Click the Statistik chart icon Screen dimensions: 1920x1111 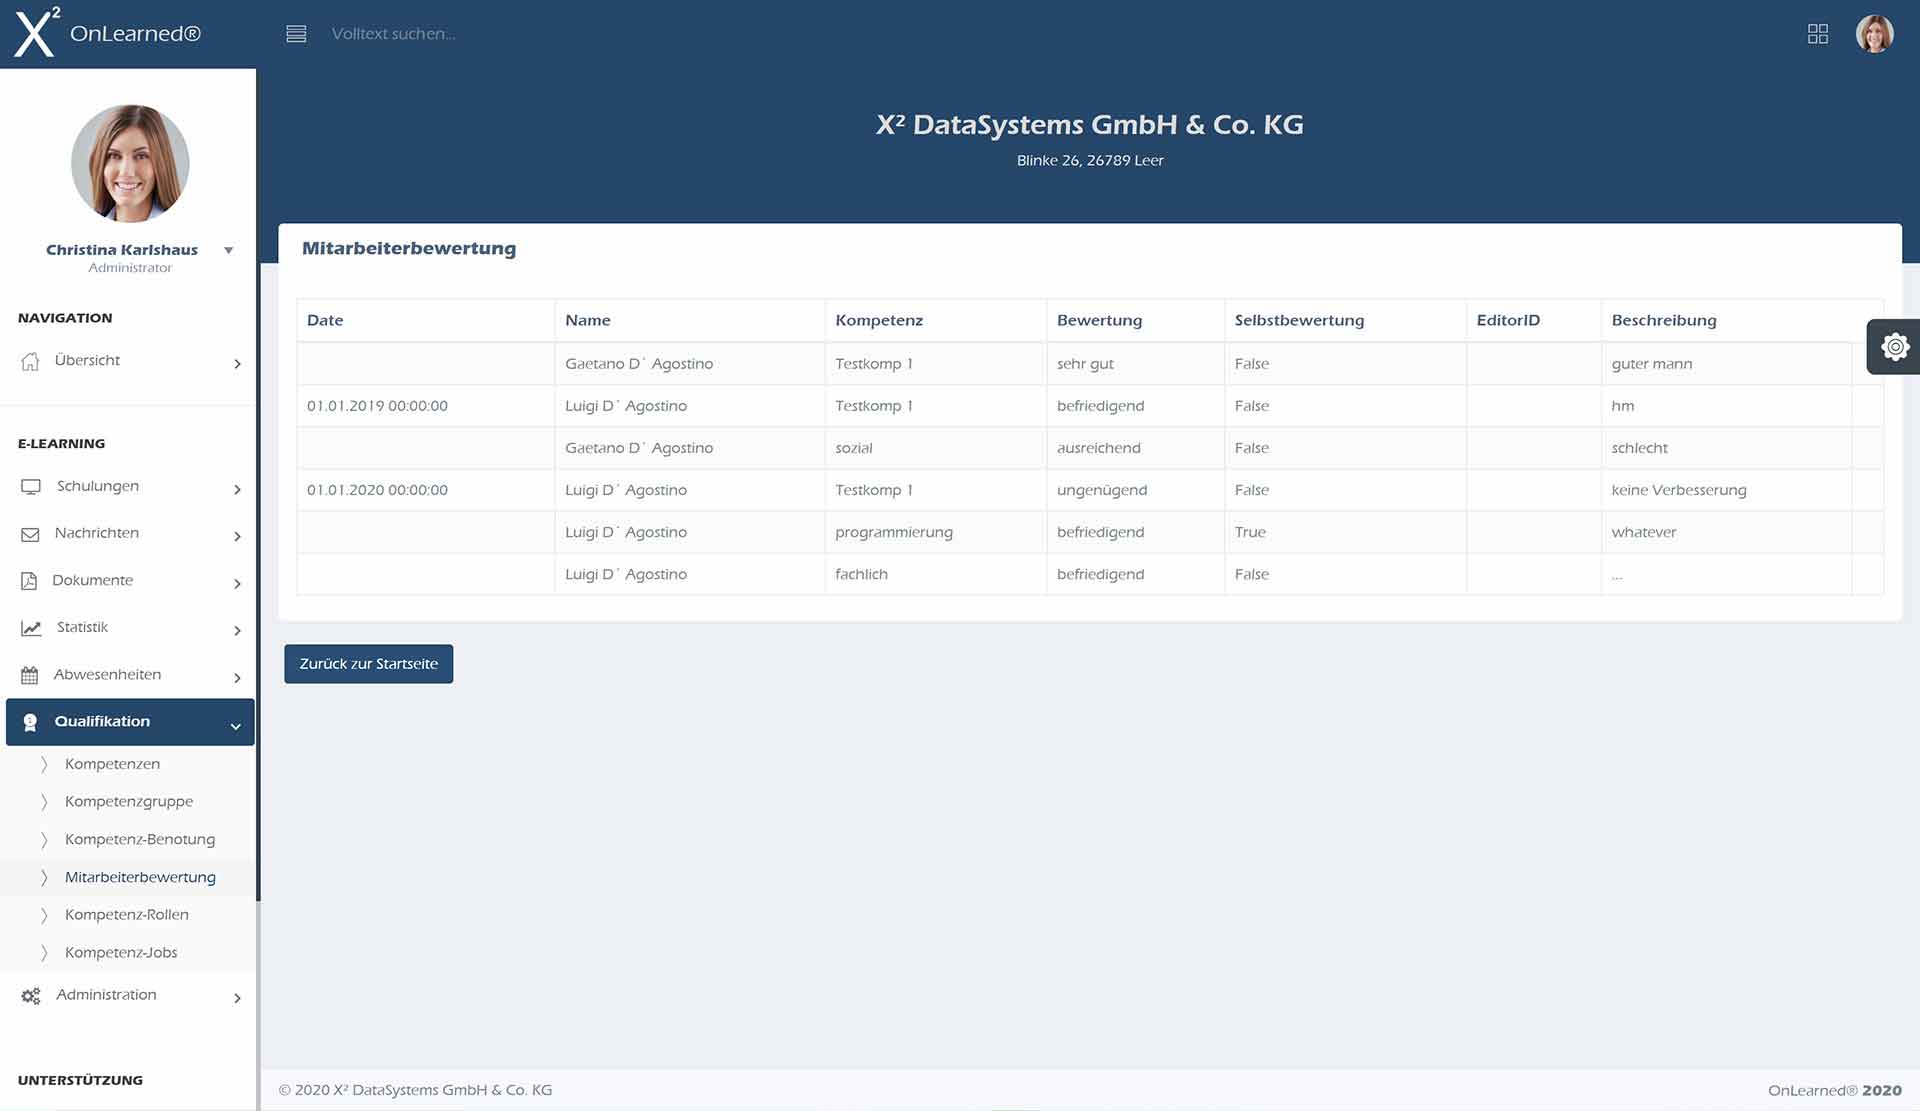(31, 628)
